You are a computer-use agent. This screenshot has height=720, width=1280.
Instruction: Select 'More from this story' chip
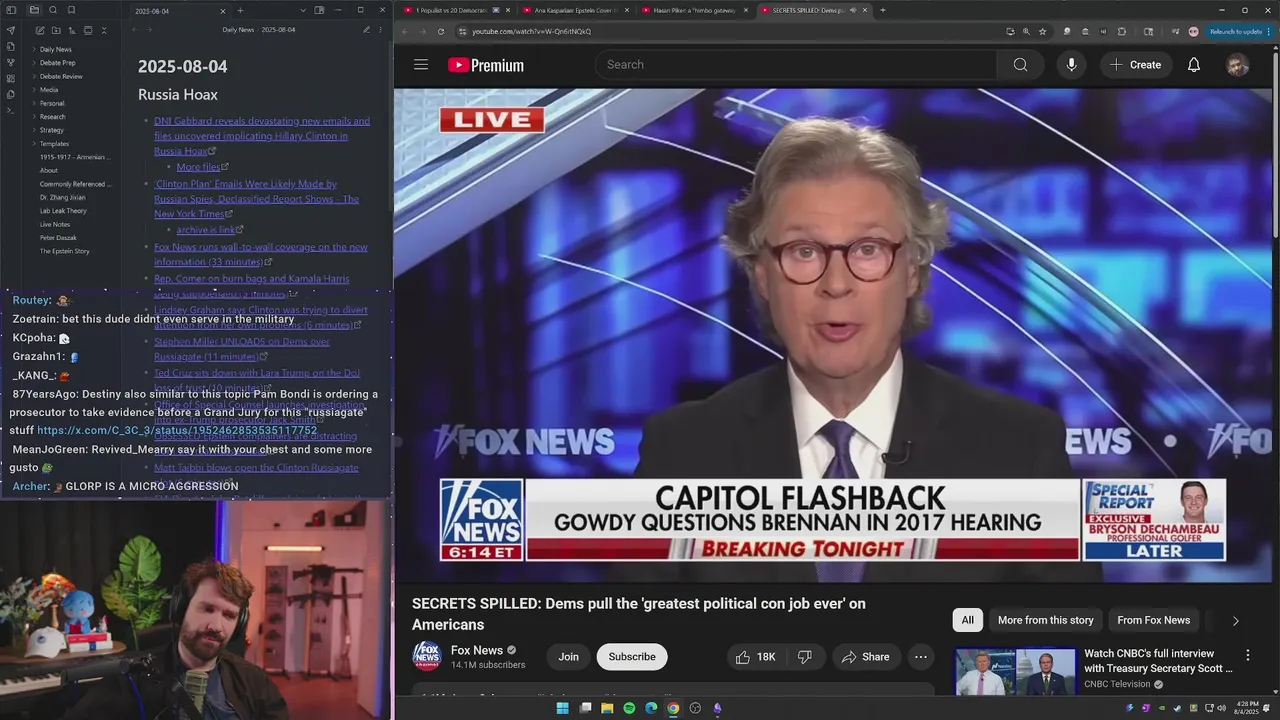1045,620
